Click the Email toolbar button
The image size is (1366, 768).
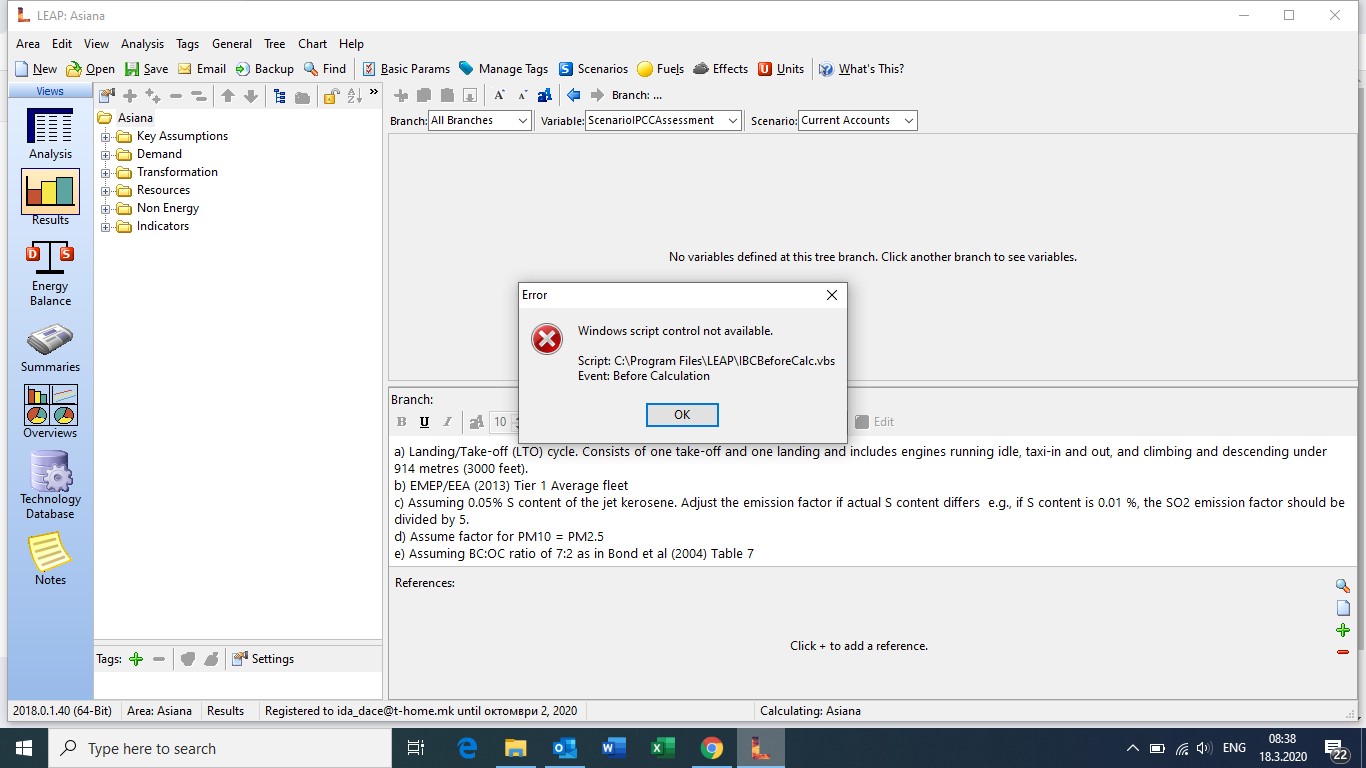[202, 69]
